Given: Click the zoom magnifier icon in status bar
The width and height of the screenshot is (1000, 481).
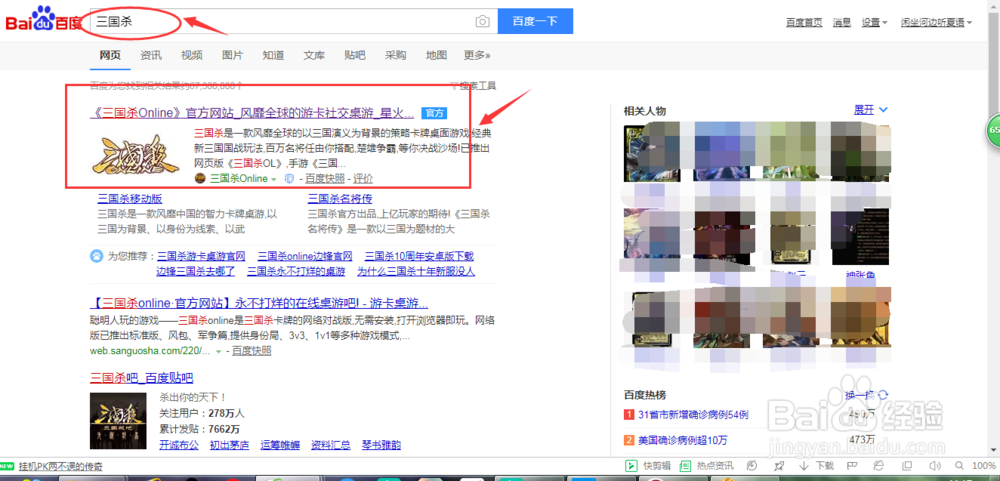Looking at the screenshot, I should 960,466.
